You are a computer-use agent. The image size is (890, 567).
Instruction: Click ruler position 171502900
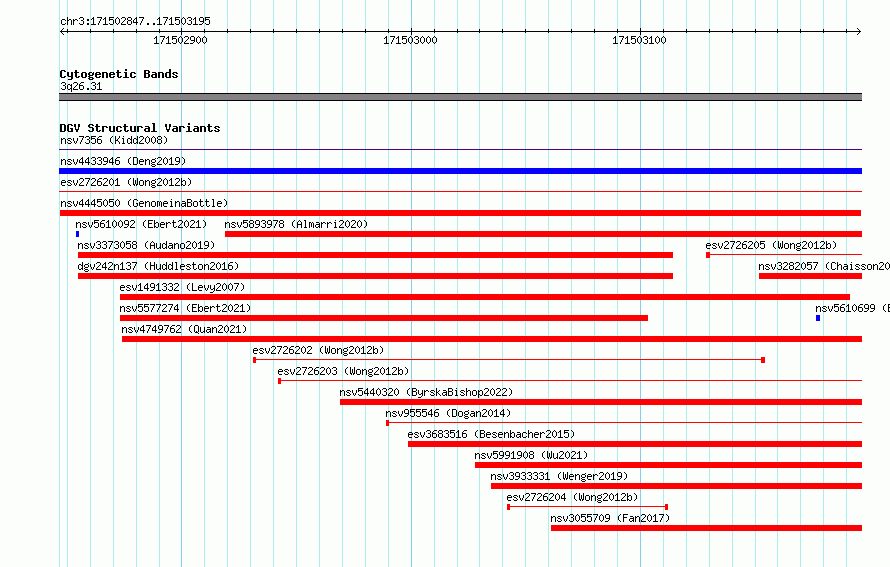pos(180,40)
